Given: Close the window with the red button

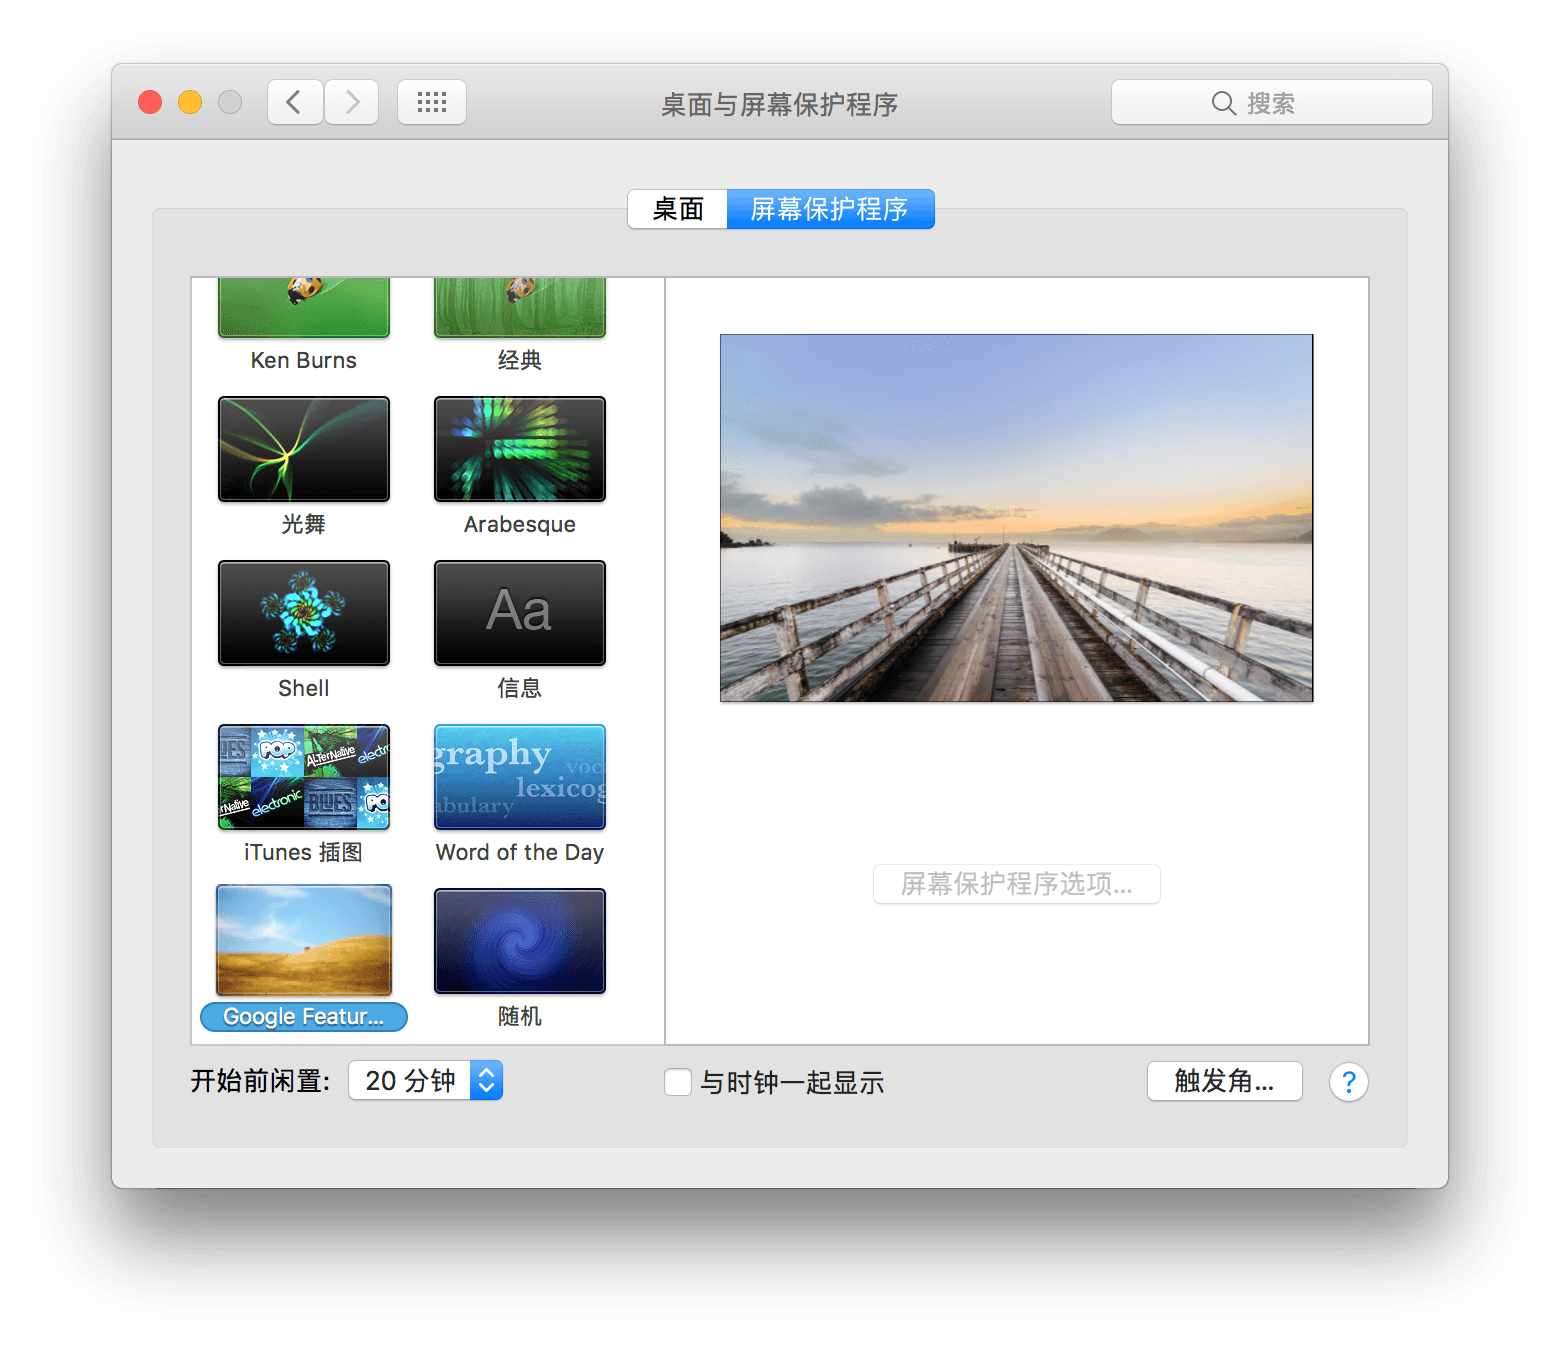Looking at the screenshot, I should [x=150, y=102].
